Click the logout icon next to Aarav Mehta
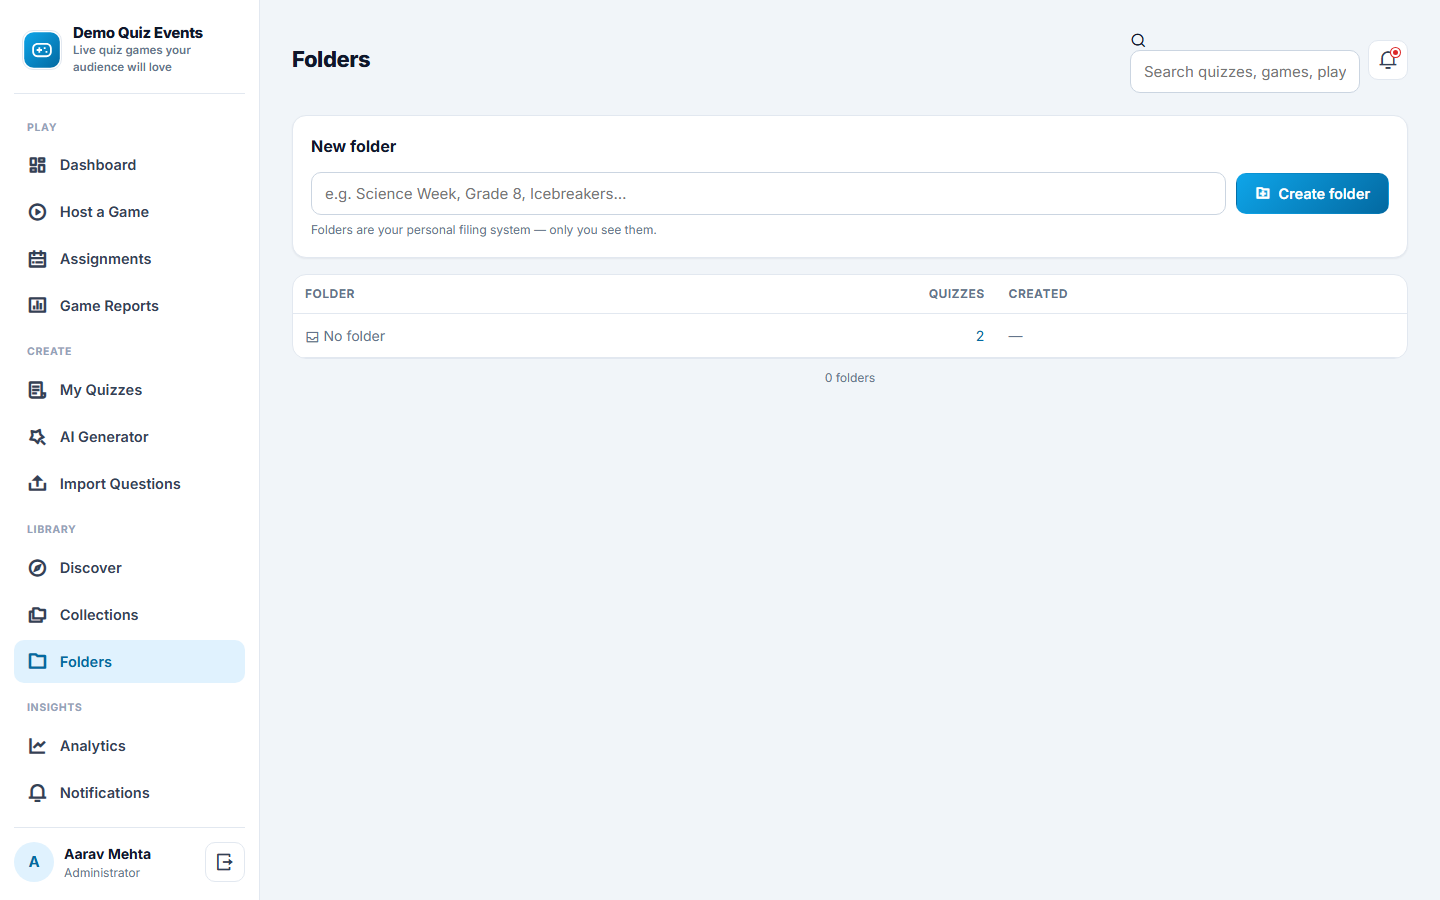 tap(225, 862)
